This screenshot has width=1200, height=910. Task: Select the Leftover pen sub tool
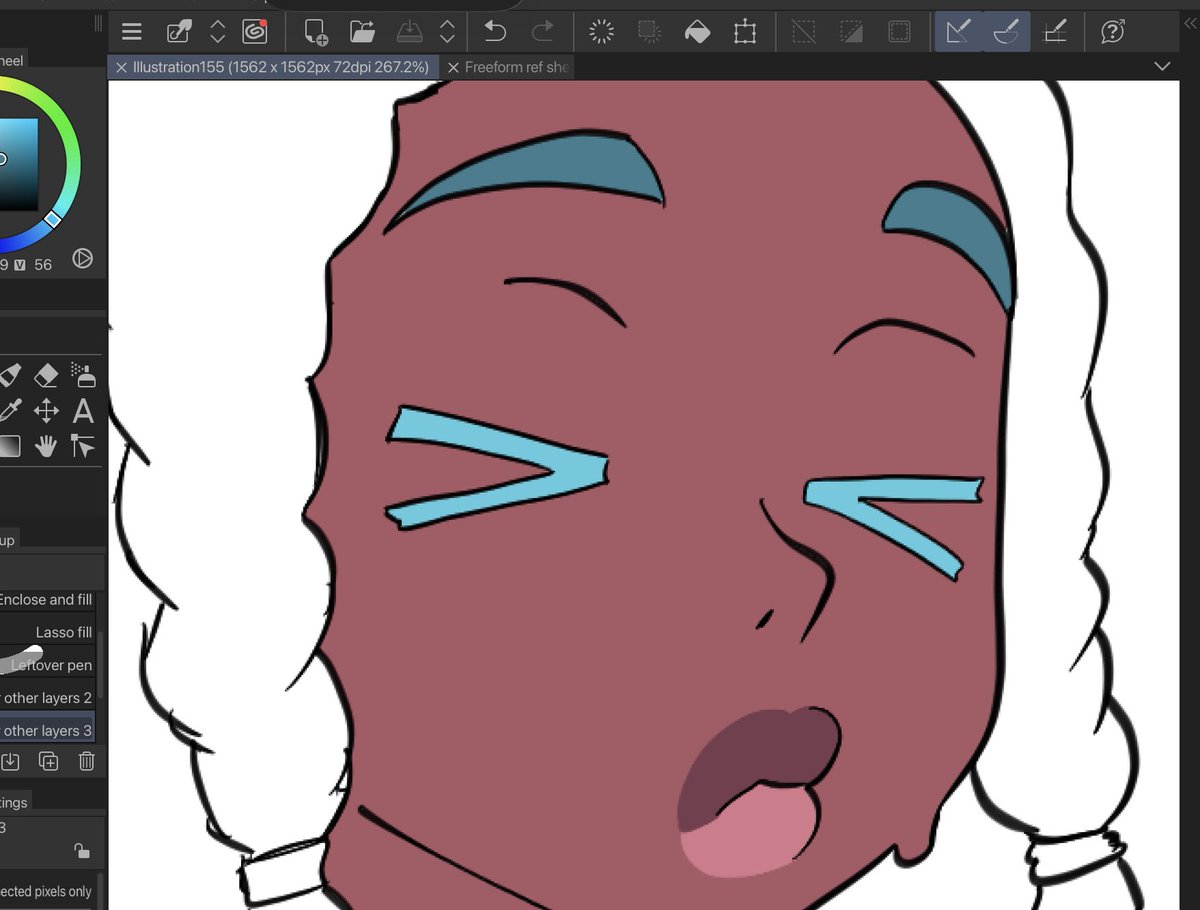coord(46,665)
